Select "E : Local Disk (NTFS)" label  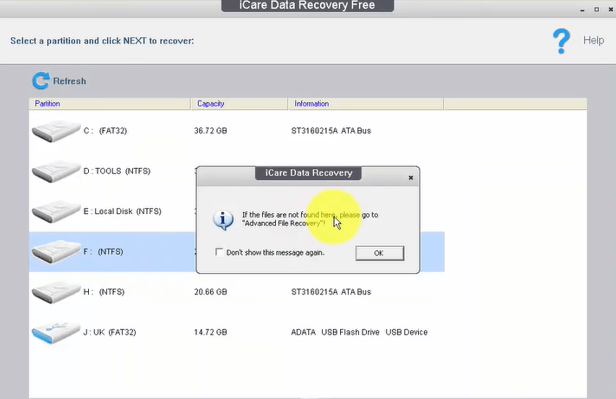coord(122,211)
